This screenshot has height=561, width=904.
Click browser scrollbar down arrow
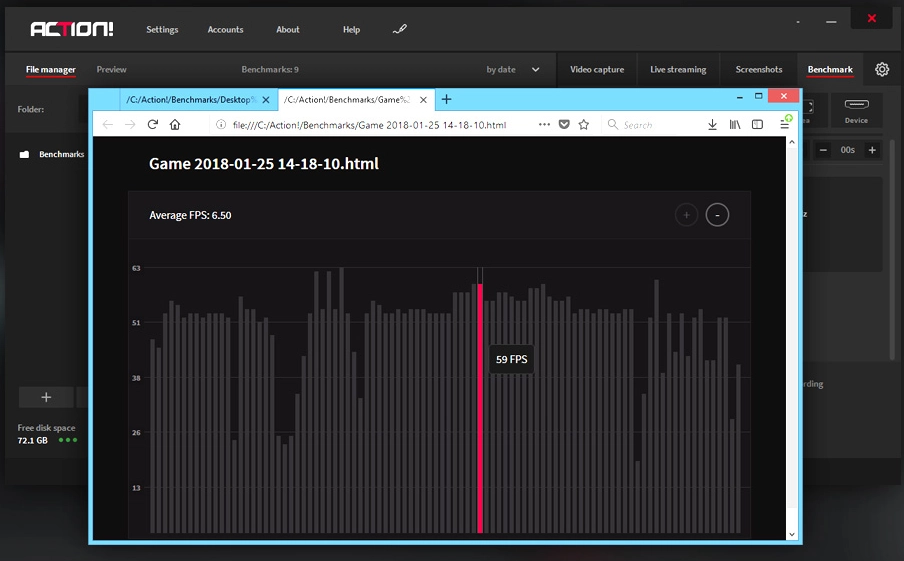coord(792,534)
